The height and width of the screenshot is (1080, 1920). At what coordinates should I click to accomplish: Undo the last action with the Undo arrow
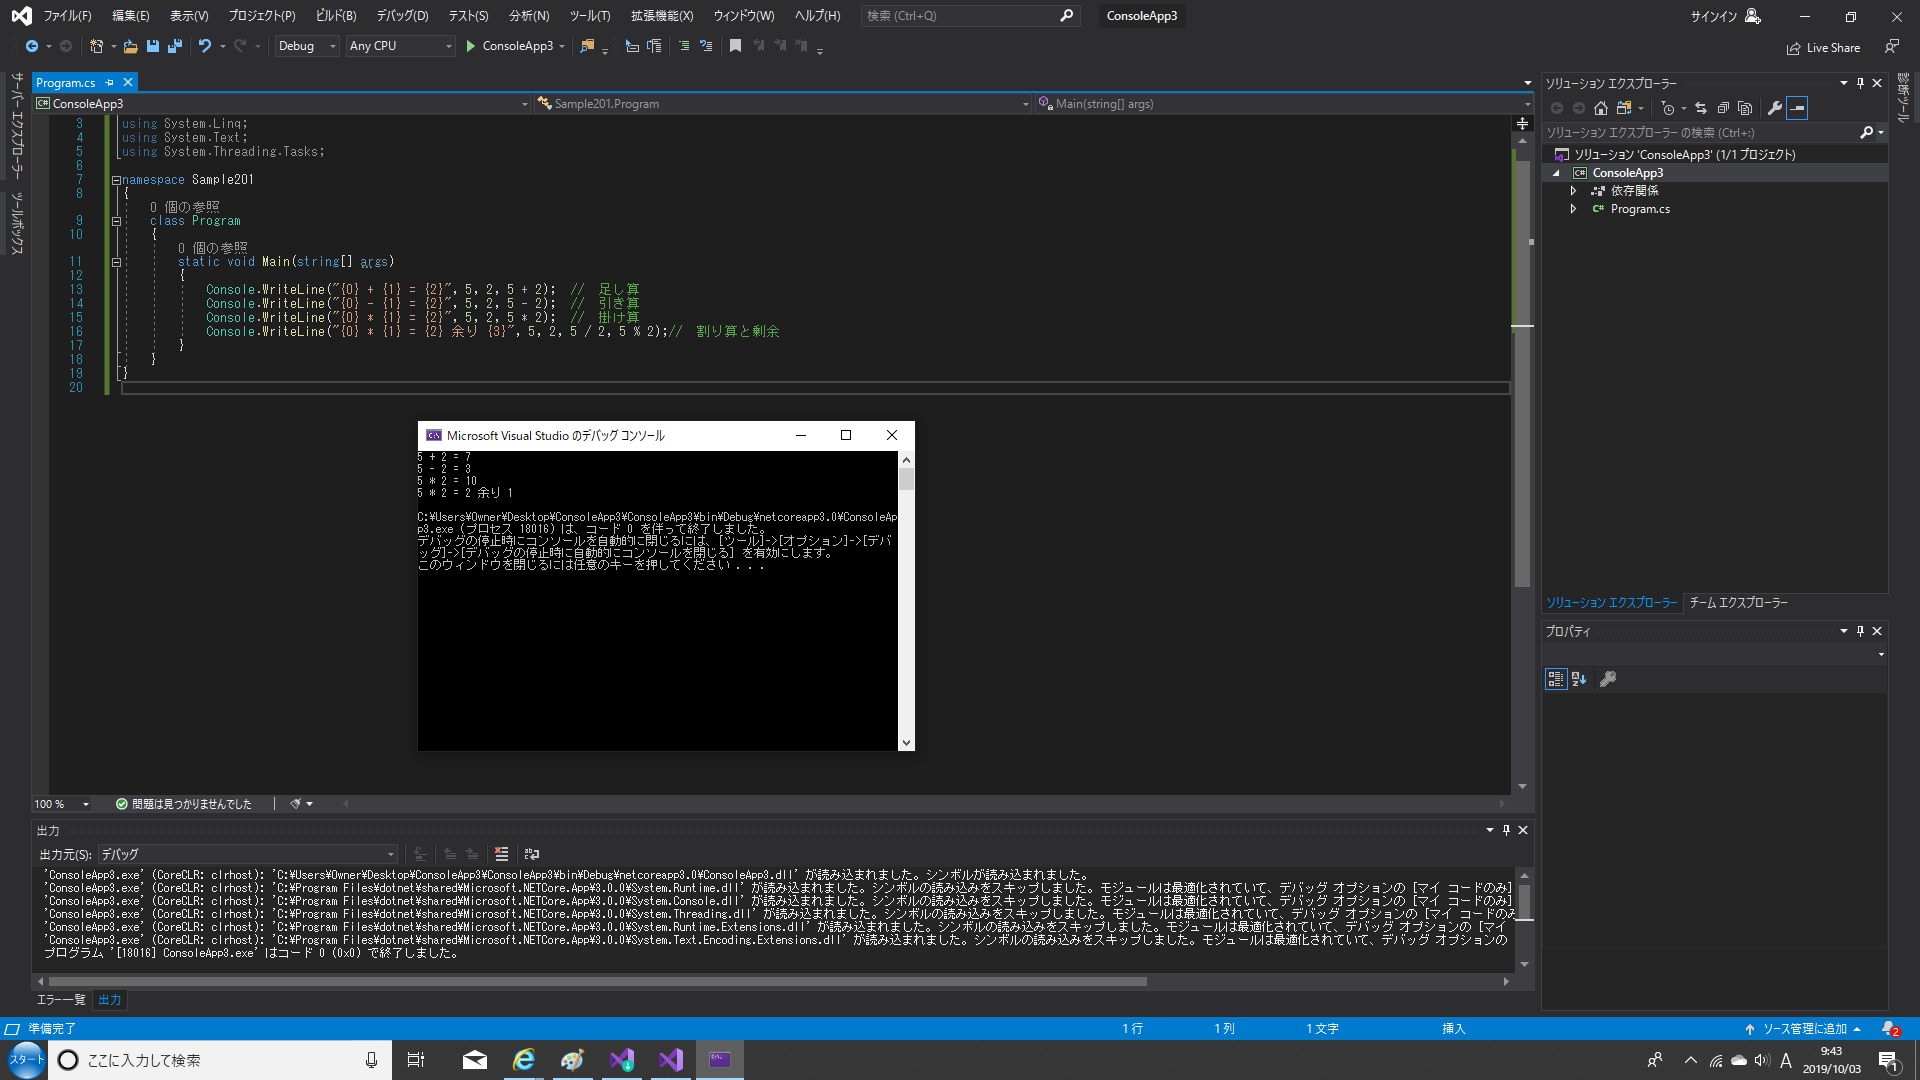tap(205, 46)
